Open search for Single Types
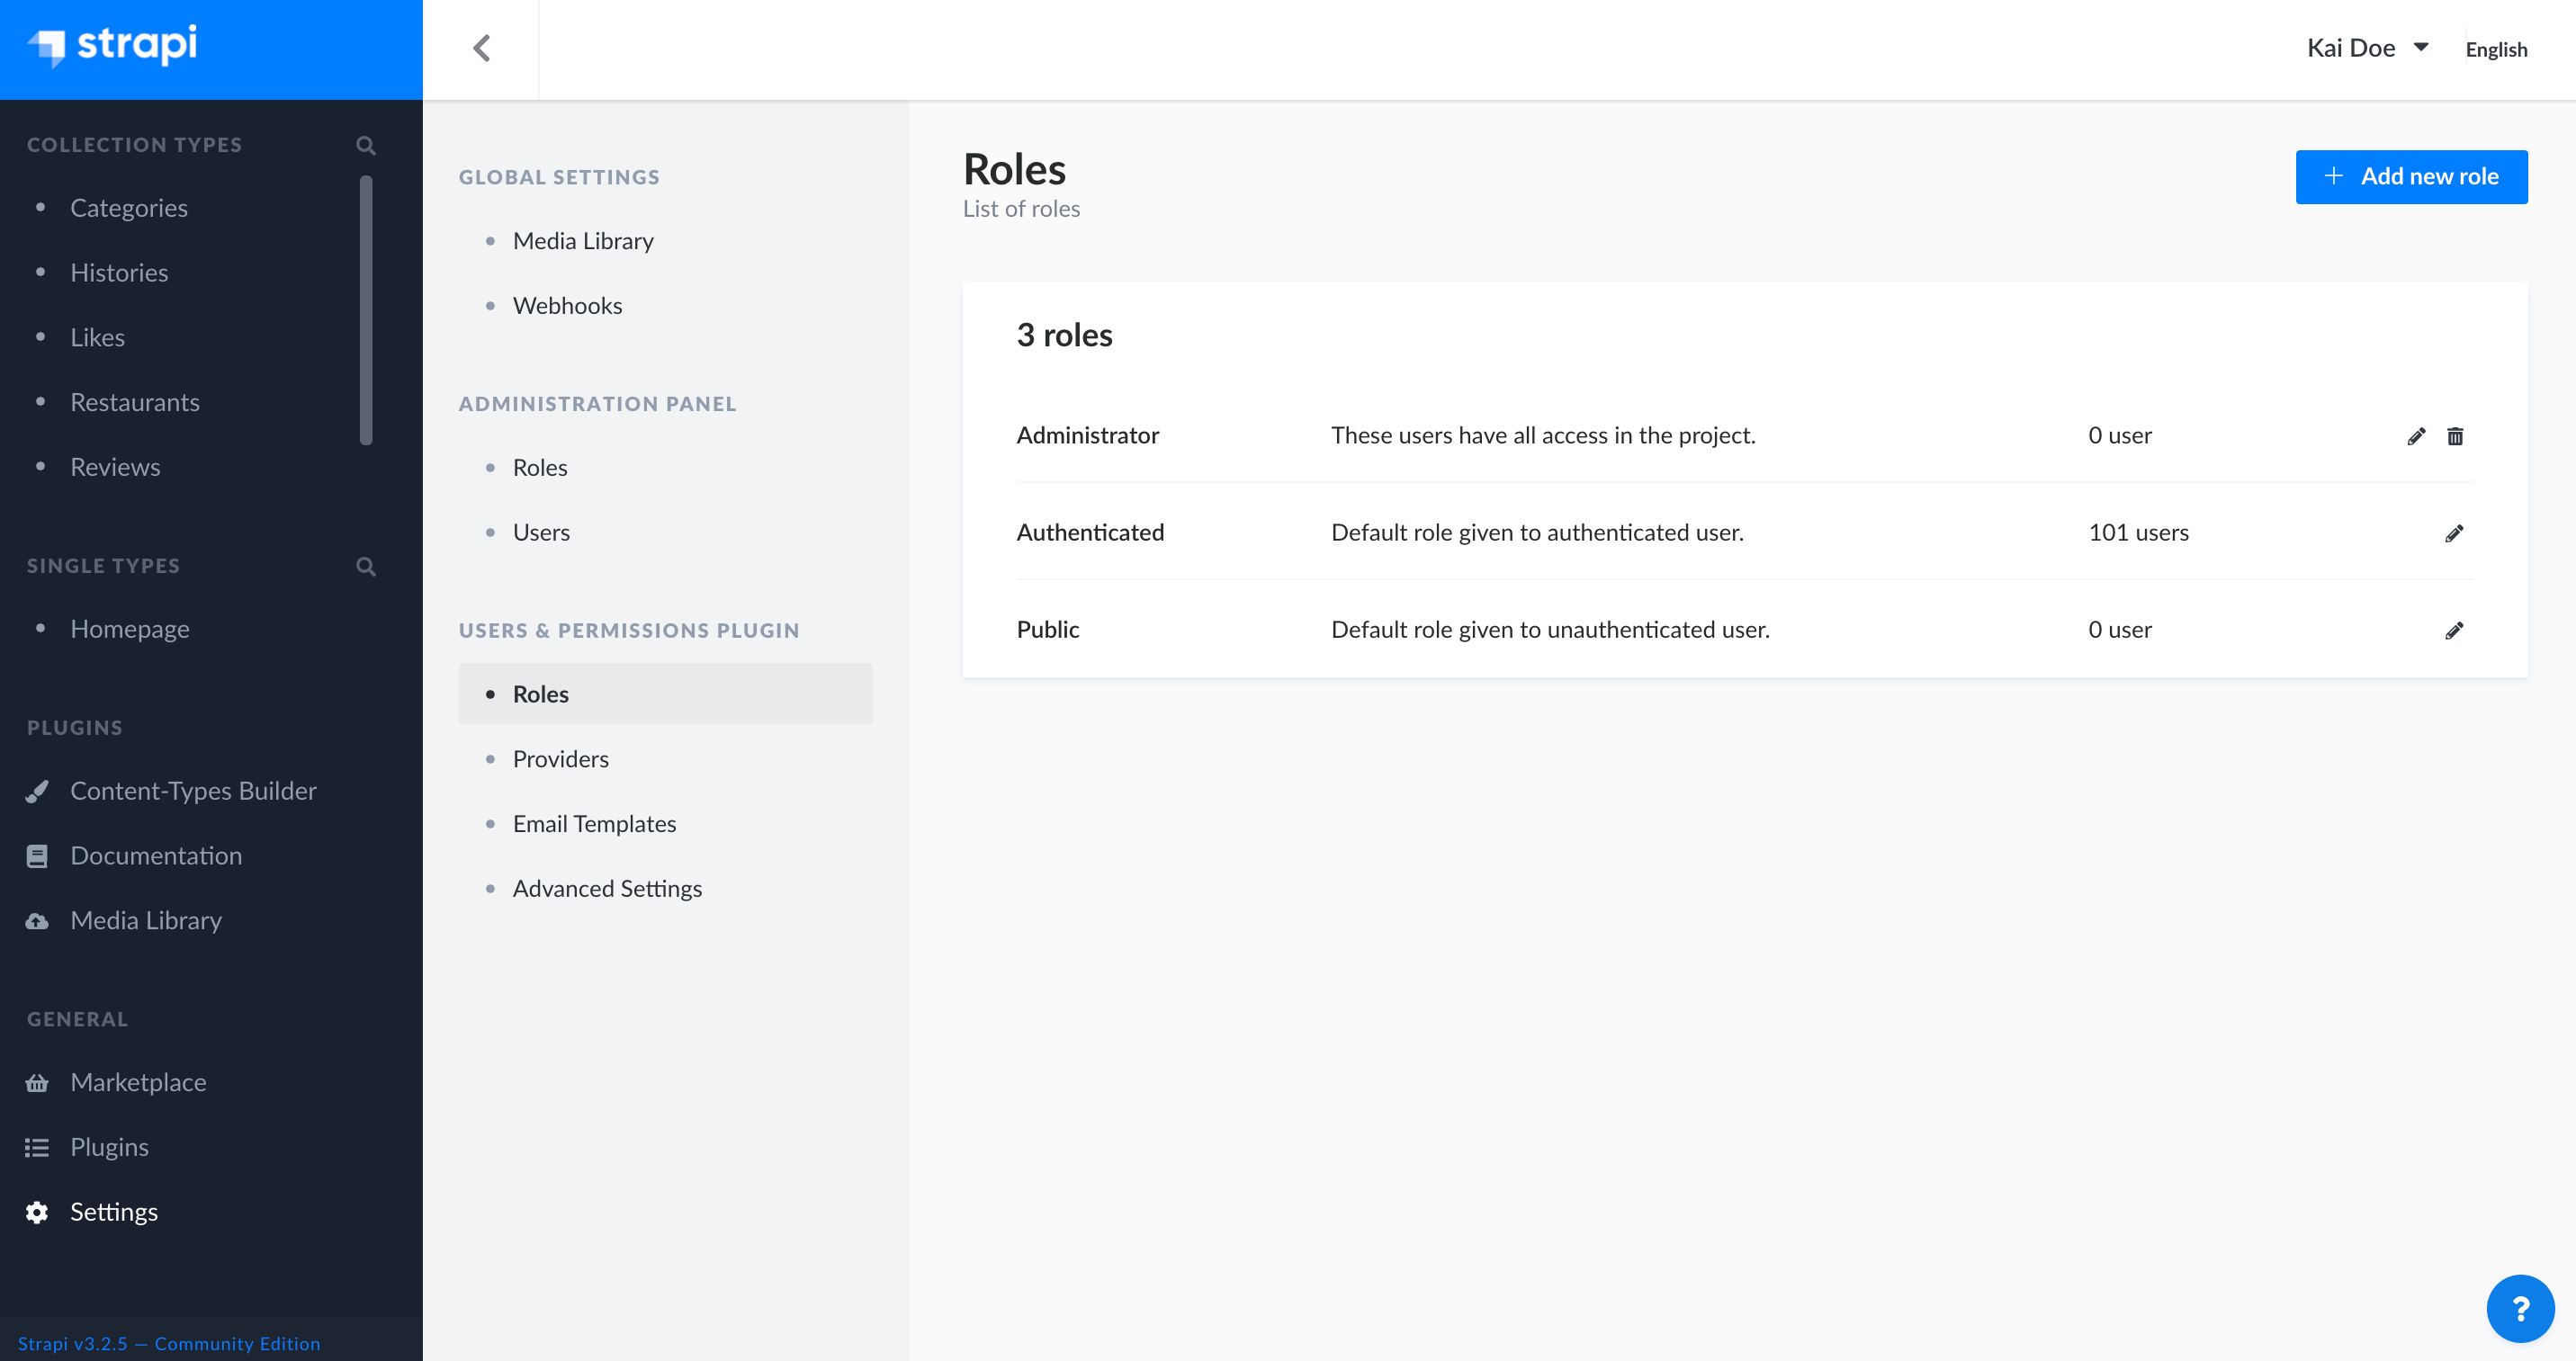 coord(366,566)
